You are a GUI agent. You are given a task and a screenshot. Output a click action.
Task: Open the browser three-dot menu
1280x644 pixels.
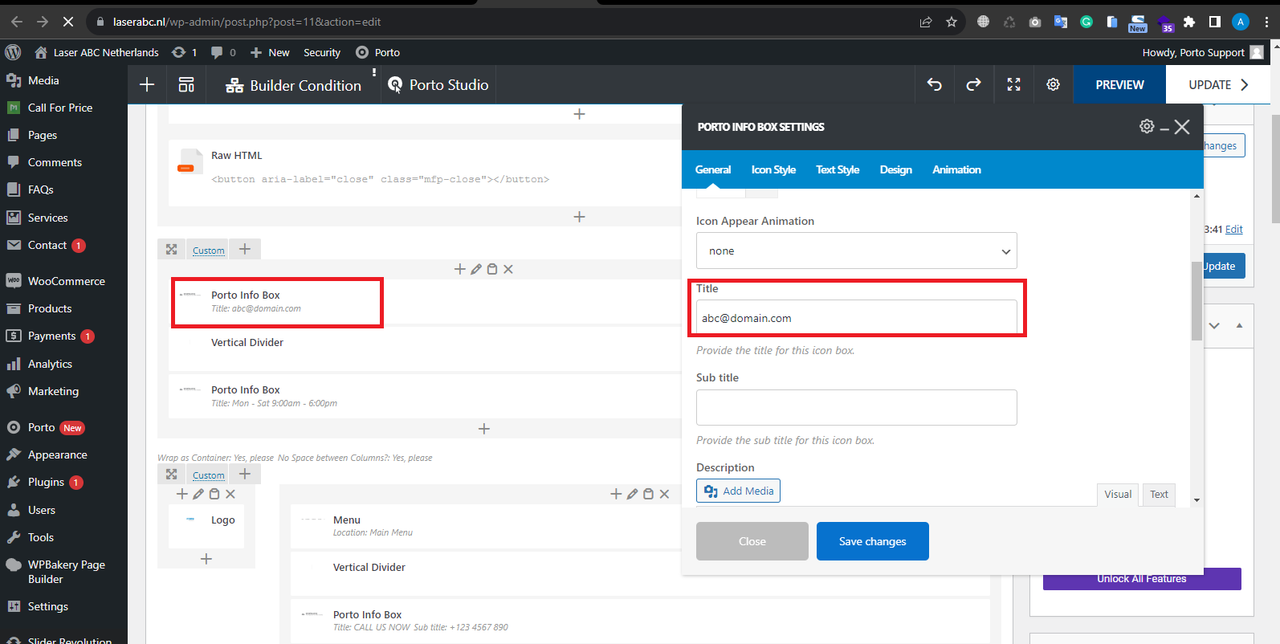coord(1265,21)
